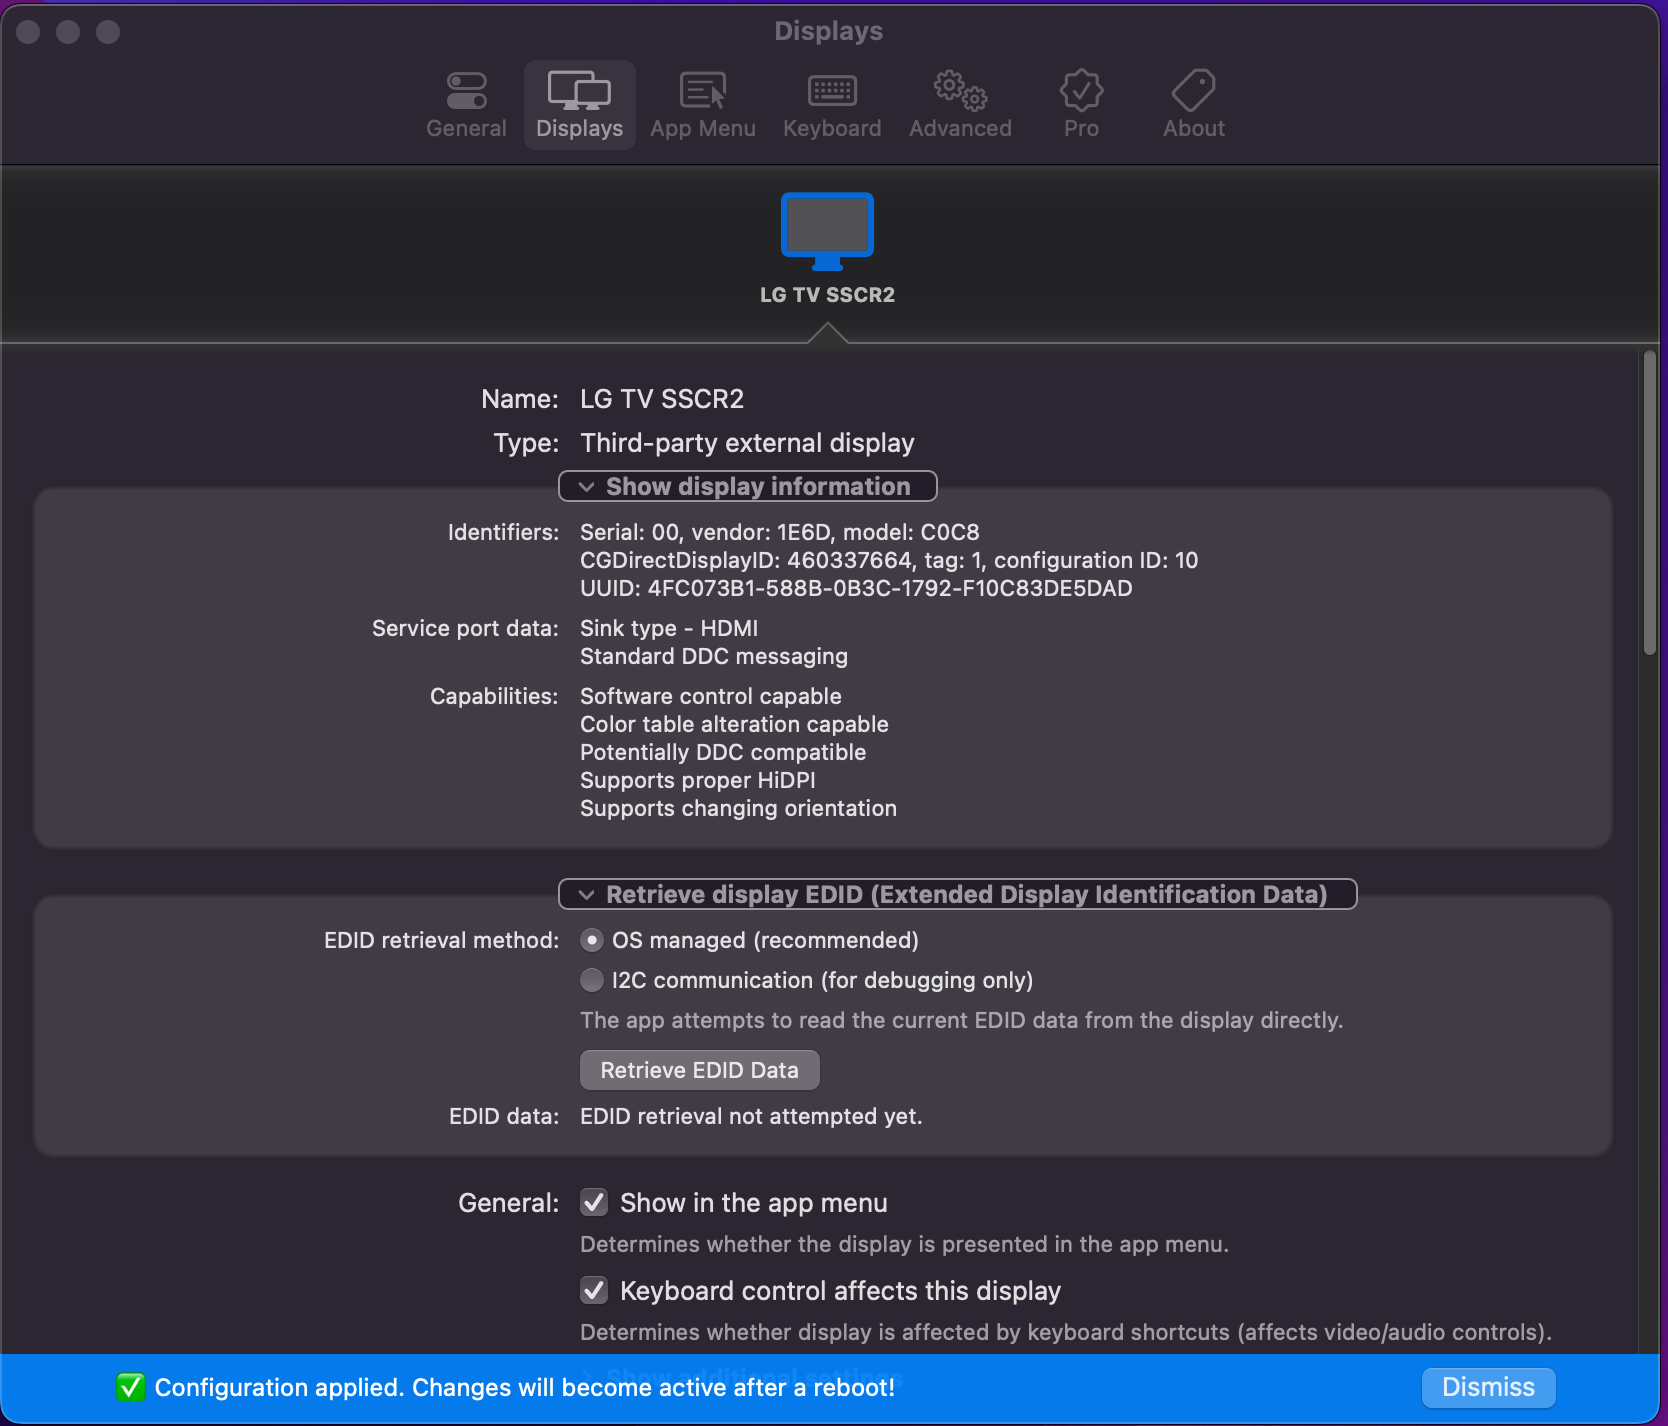
Task: Click the 'Sink type - HDMI' text
Action: tap(669, 628)
